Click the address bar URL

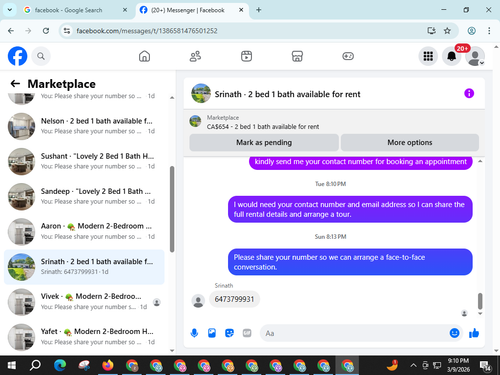click(x=147, y=31)
